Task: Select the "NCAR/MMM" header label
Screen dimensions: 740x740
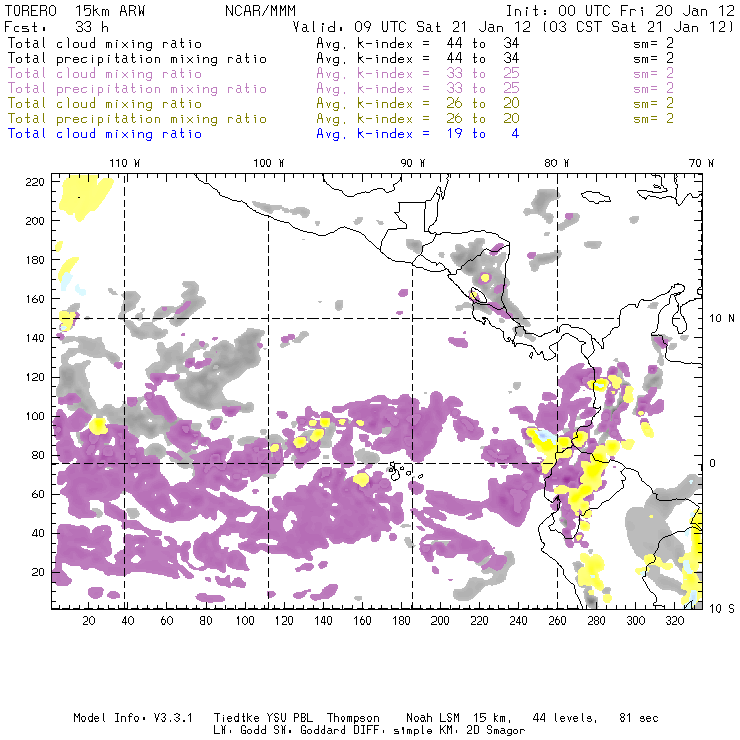Action: [x=260, y=11]
